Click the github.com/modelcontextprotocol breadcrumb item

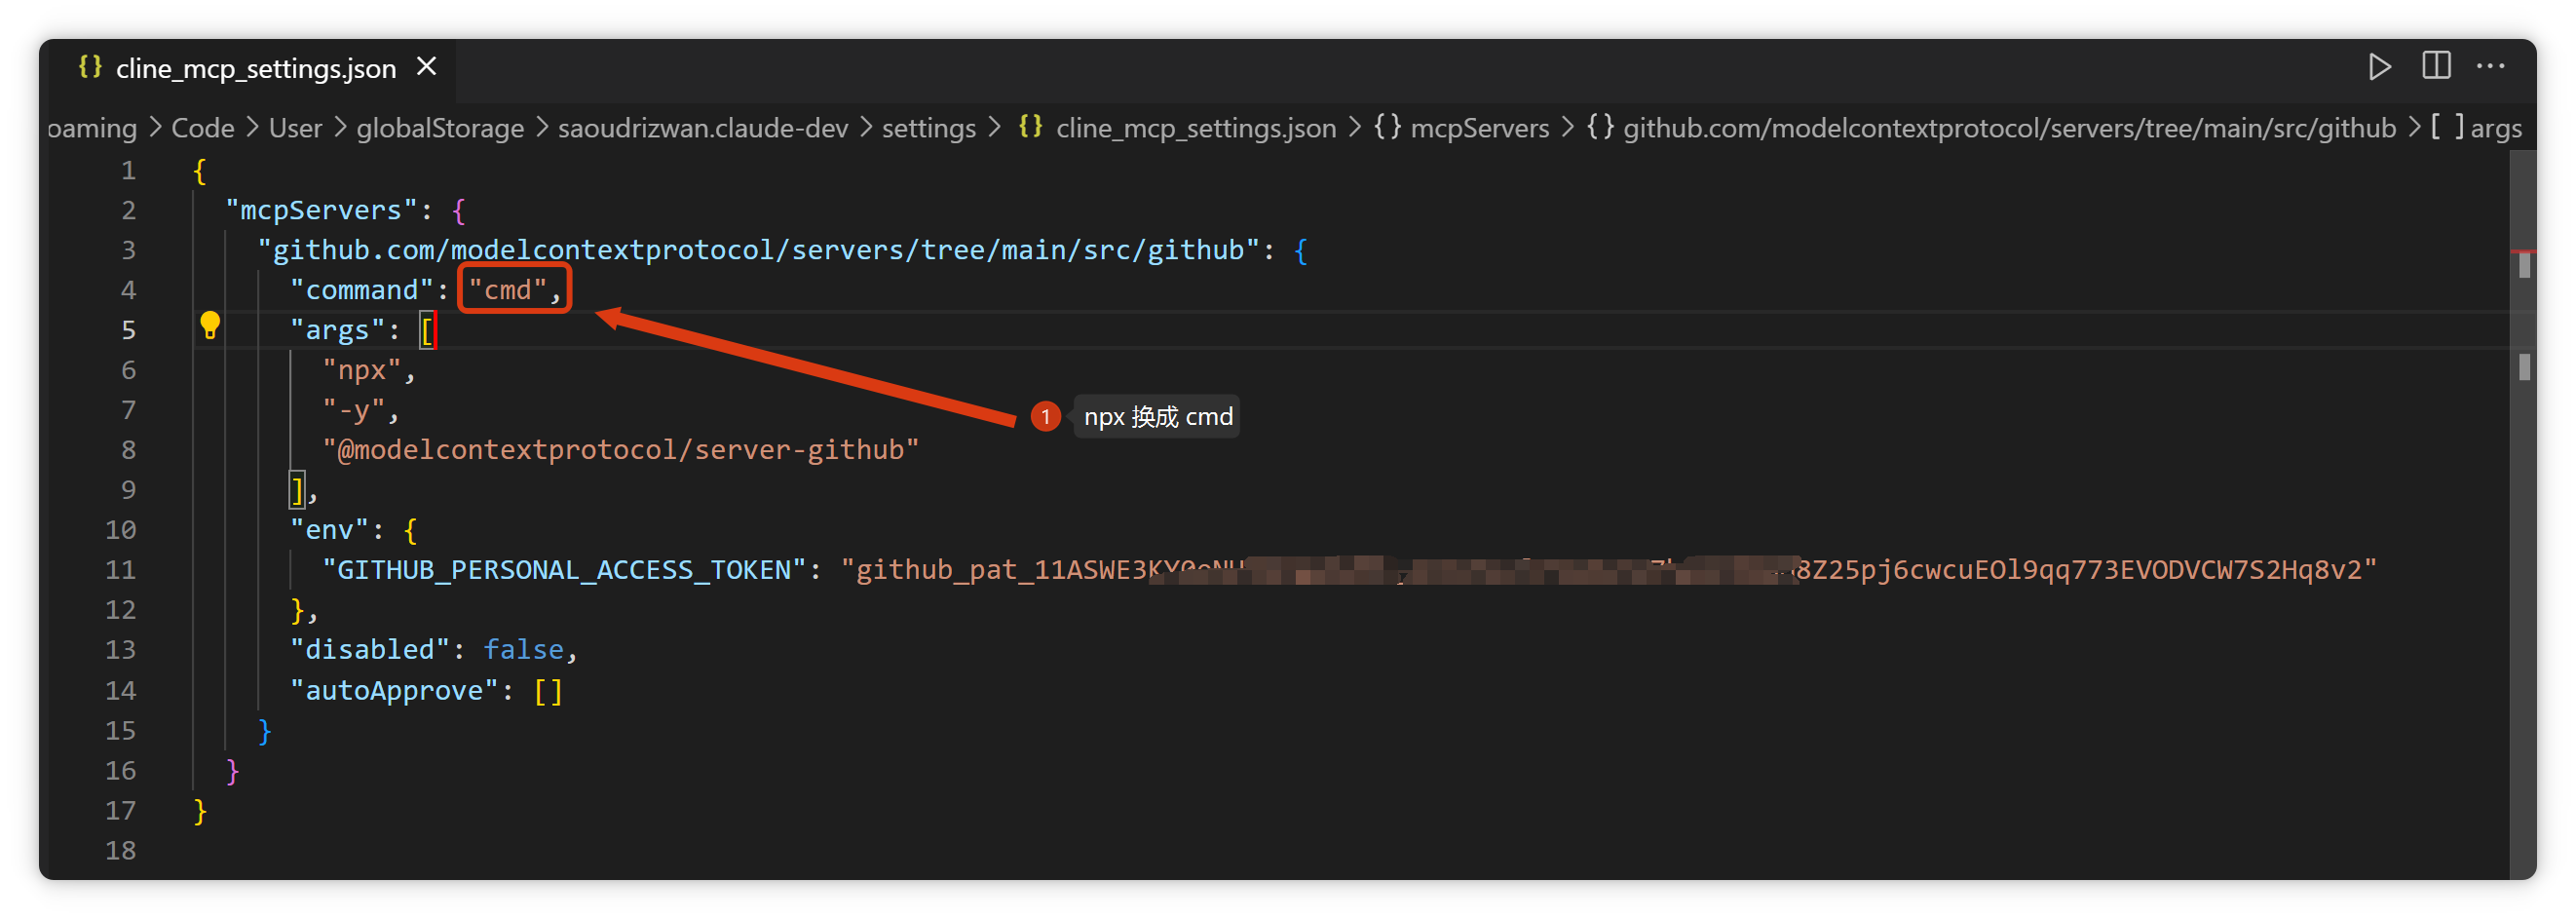tap(2008, 129)
